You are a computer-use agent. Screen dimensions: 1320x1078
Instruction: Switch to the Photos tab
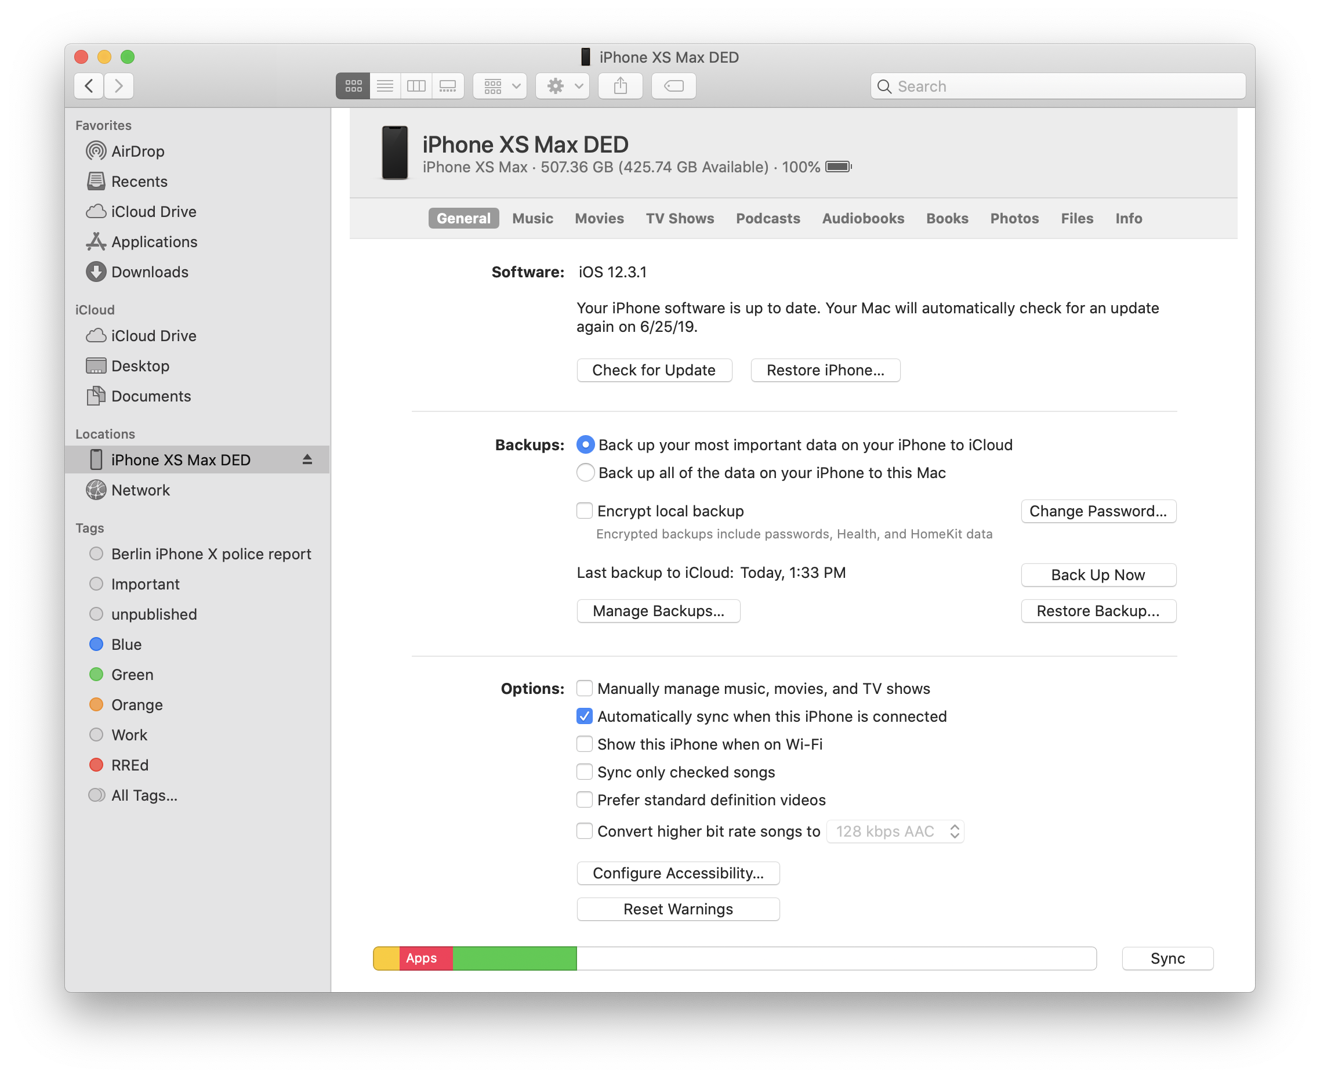(1014, 218)
